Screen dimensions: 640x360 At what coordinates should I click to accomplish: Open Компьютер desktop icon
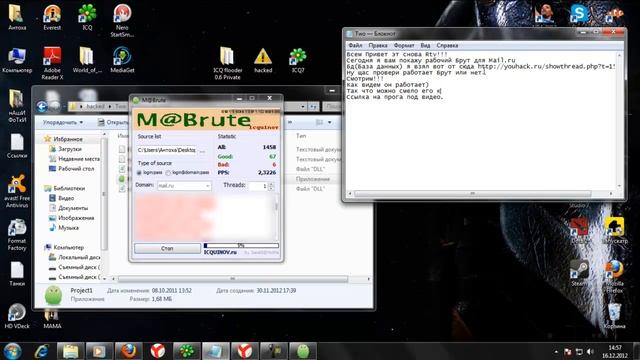(x=17, y=60)
